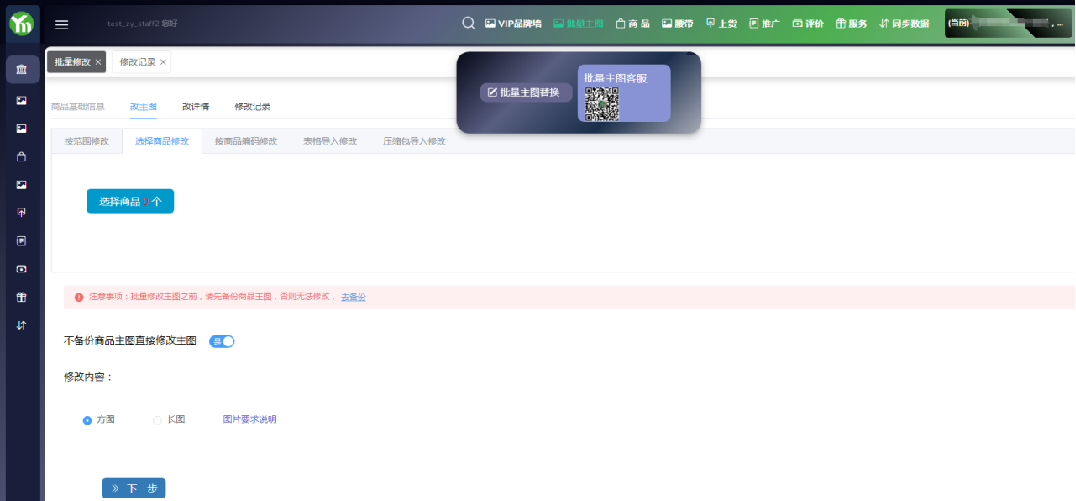Click the 去备份 link in warning
1076x501 pixels.
click(353, 297)
